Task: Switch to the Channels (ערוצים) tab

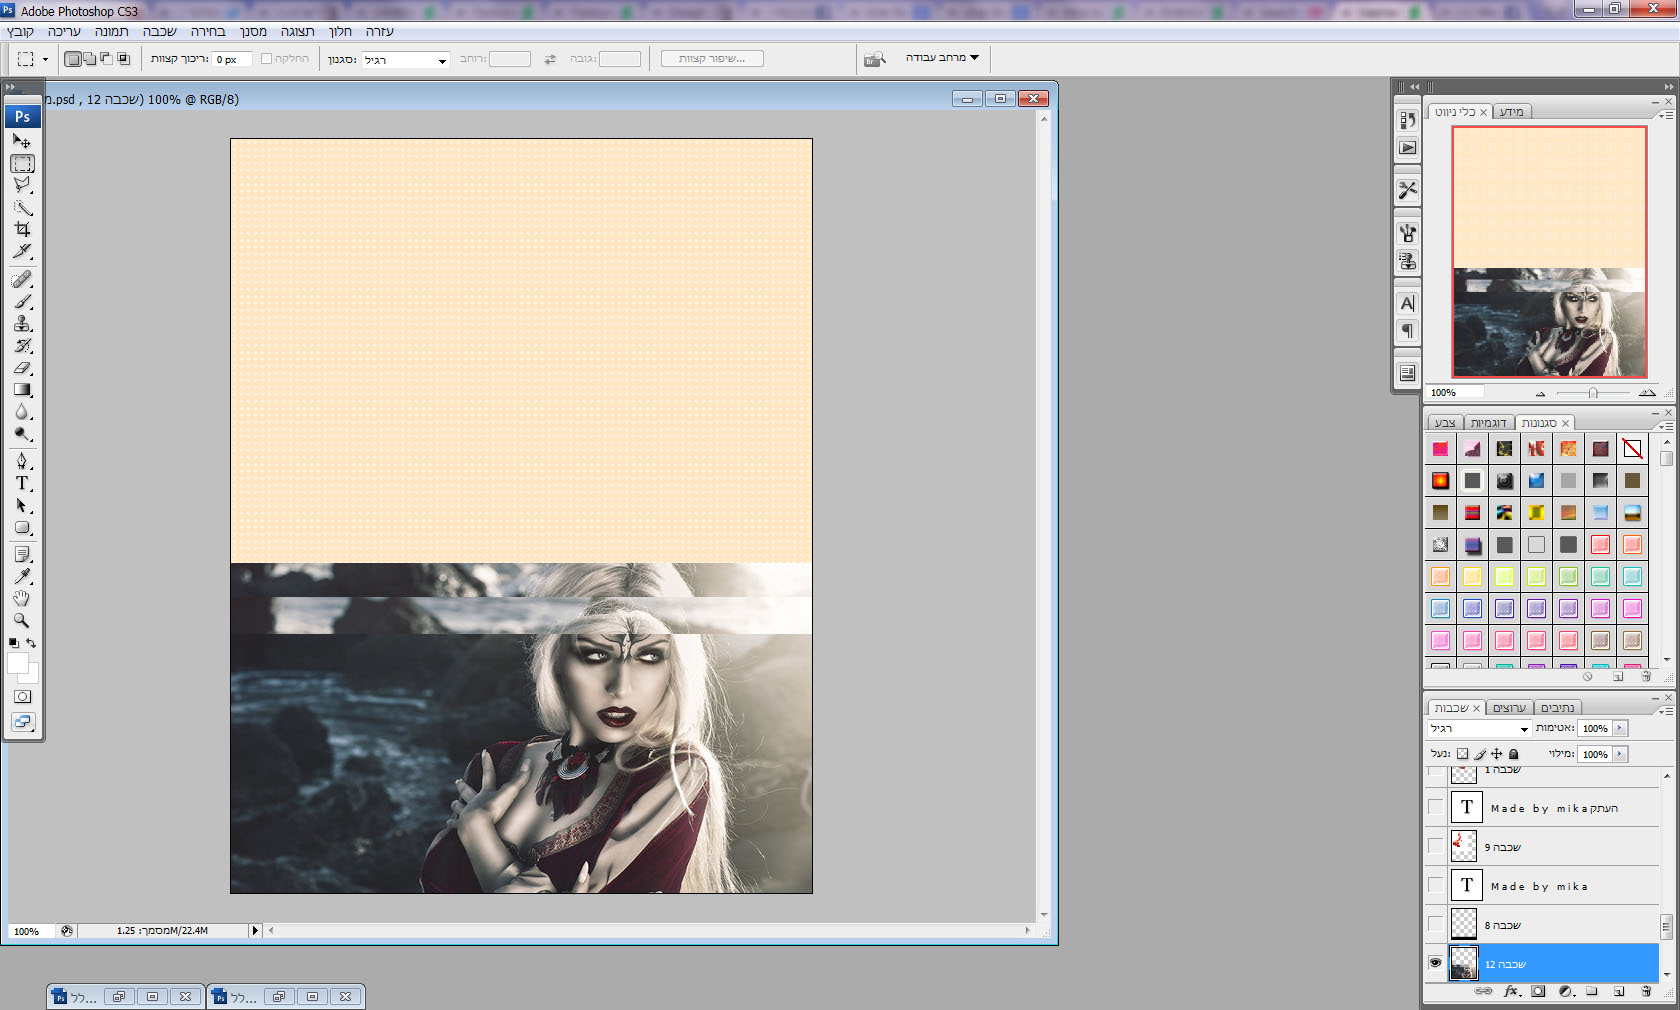Action: [x=1509, y=708]
